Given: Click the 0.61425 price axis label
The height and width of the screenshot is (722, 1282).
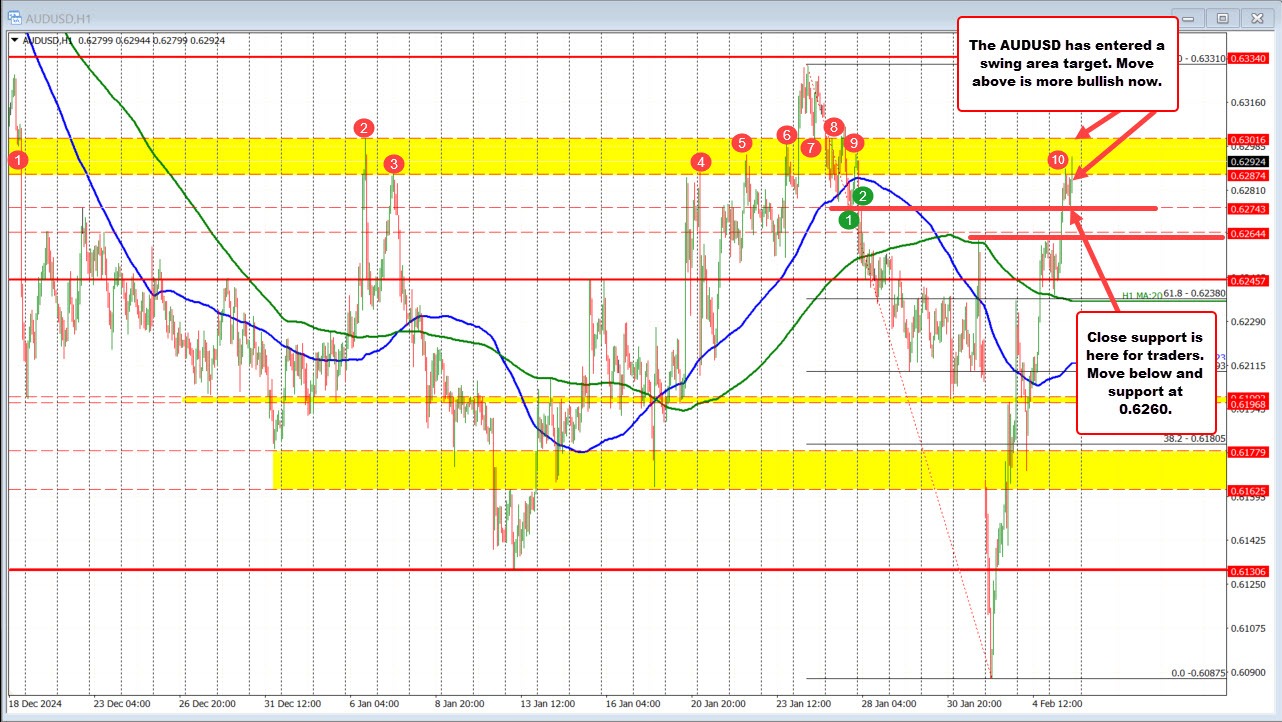Looking at the screenshot, I should [1248, 540].
